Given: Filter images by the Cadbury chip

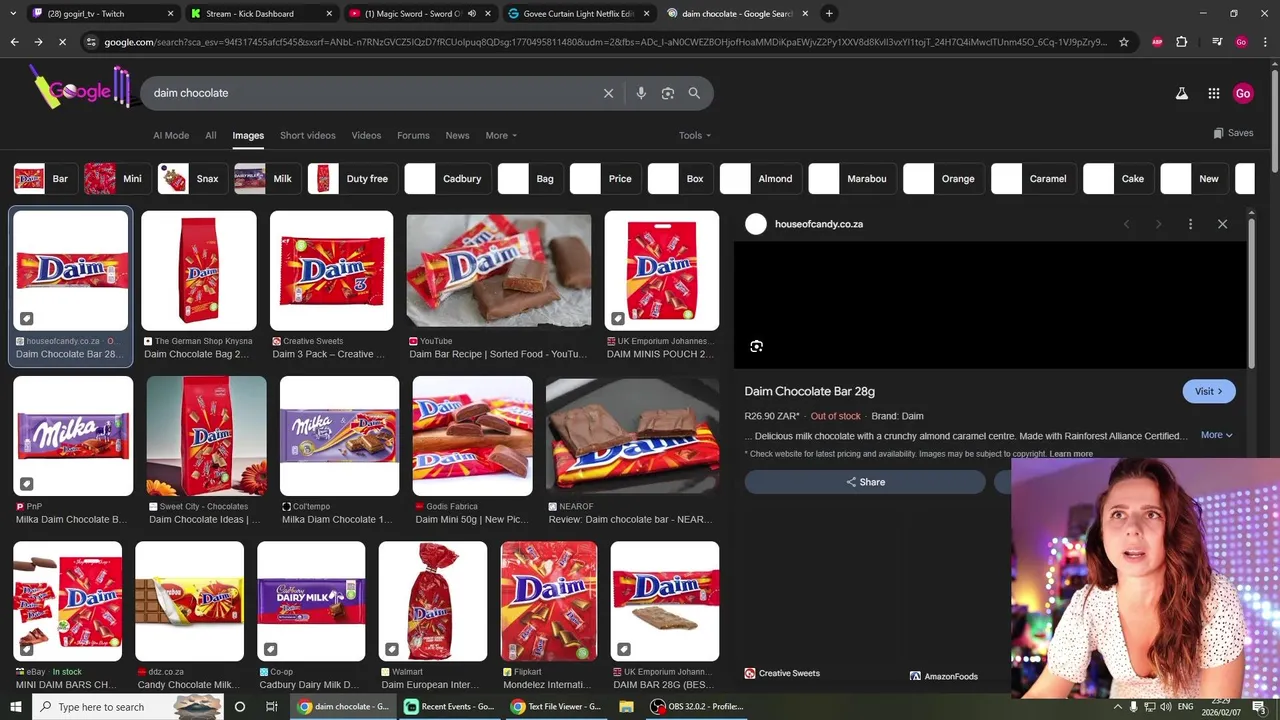Looking at the screenshot, I should (x=446, y=179).
